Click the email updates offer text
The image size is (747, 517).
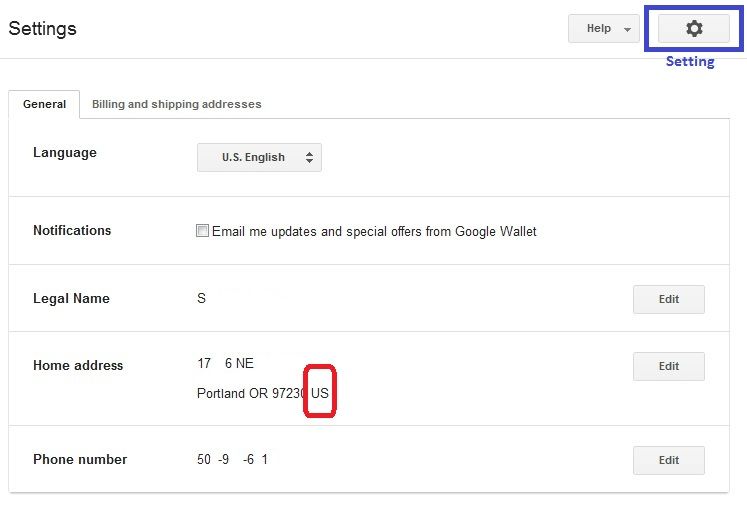[374, 231]
